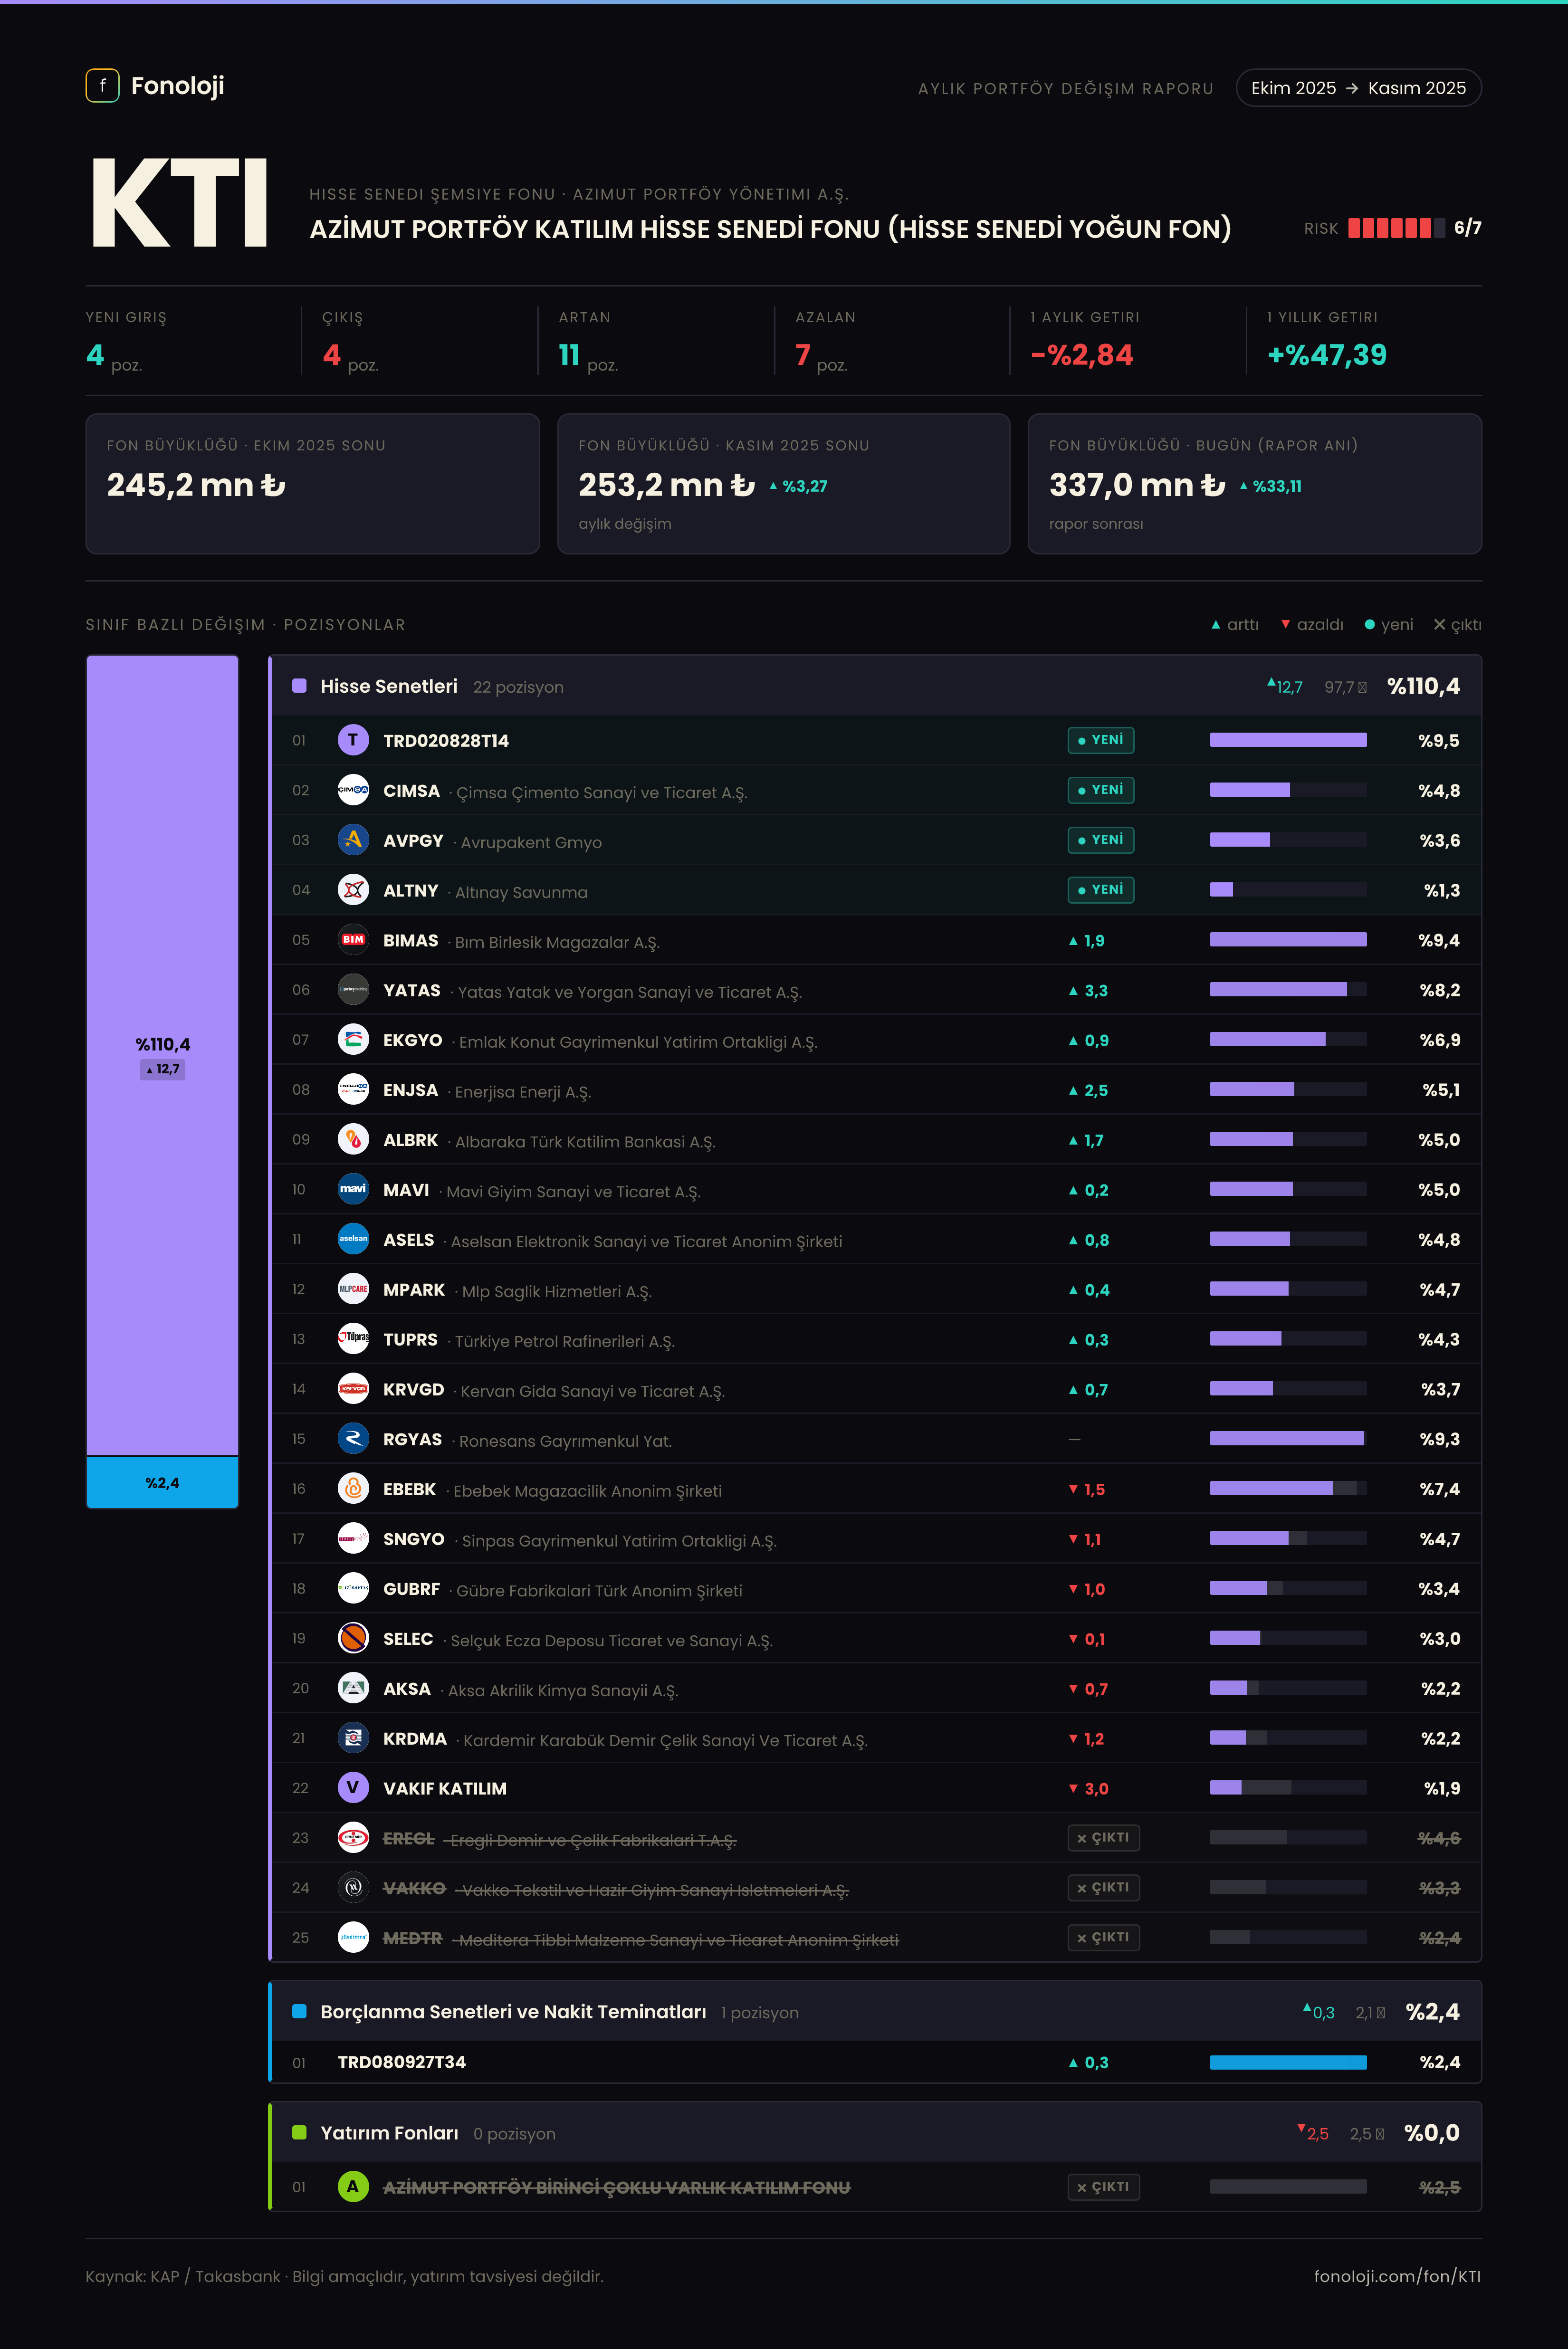Click the 'çıktı' legend entry

click(1457, 625)
